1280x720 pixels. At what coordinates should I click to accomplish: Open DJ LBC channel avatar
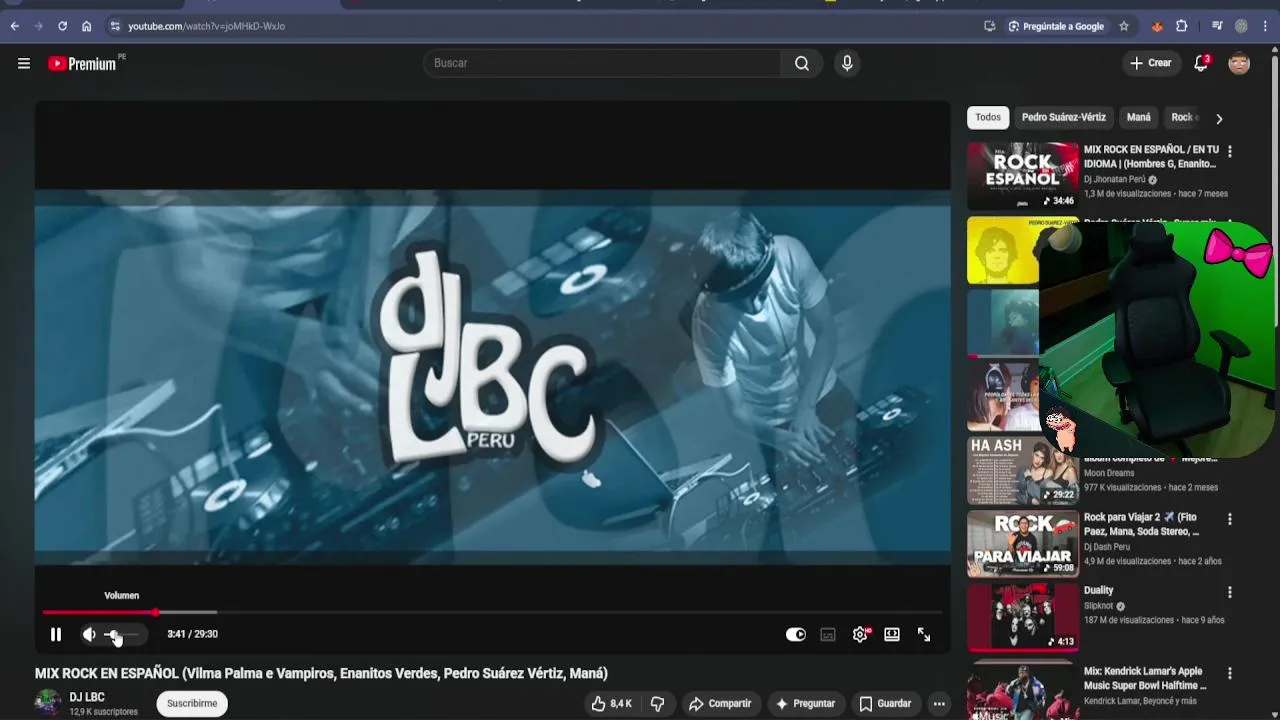(48, 703)
